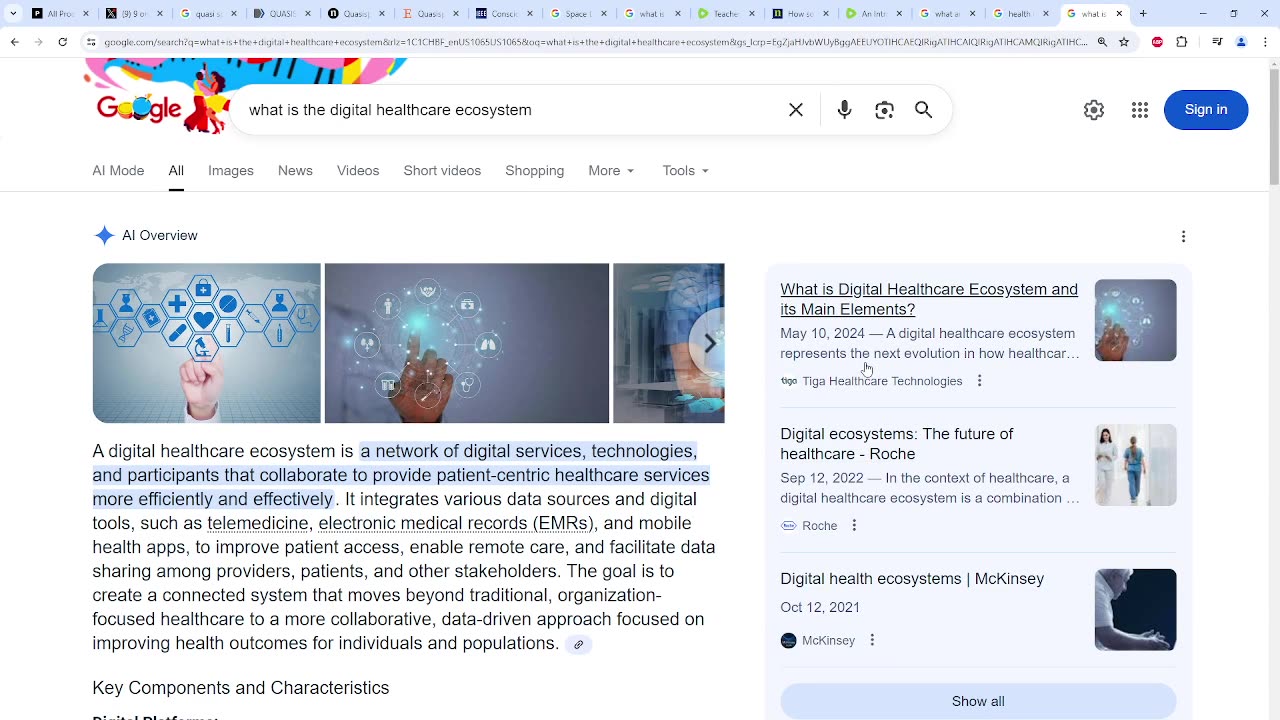1280x720 pixels.
Task: Select the Short videos tab
Action: click(x=442, y=171)
